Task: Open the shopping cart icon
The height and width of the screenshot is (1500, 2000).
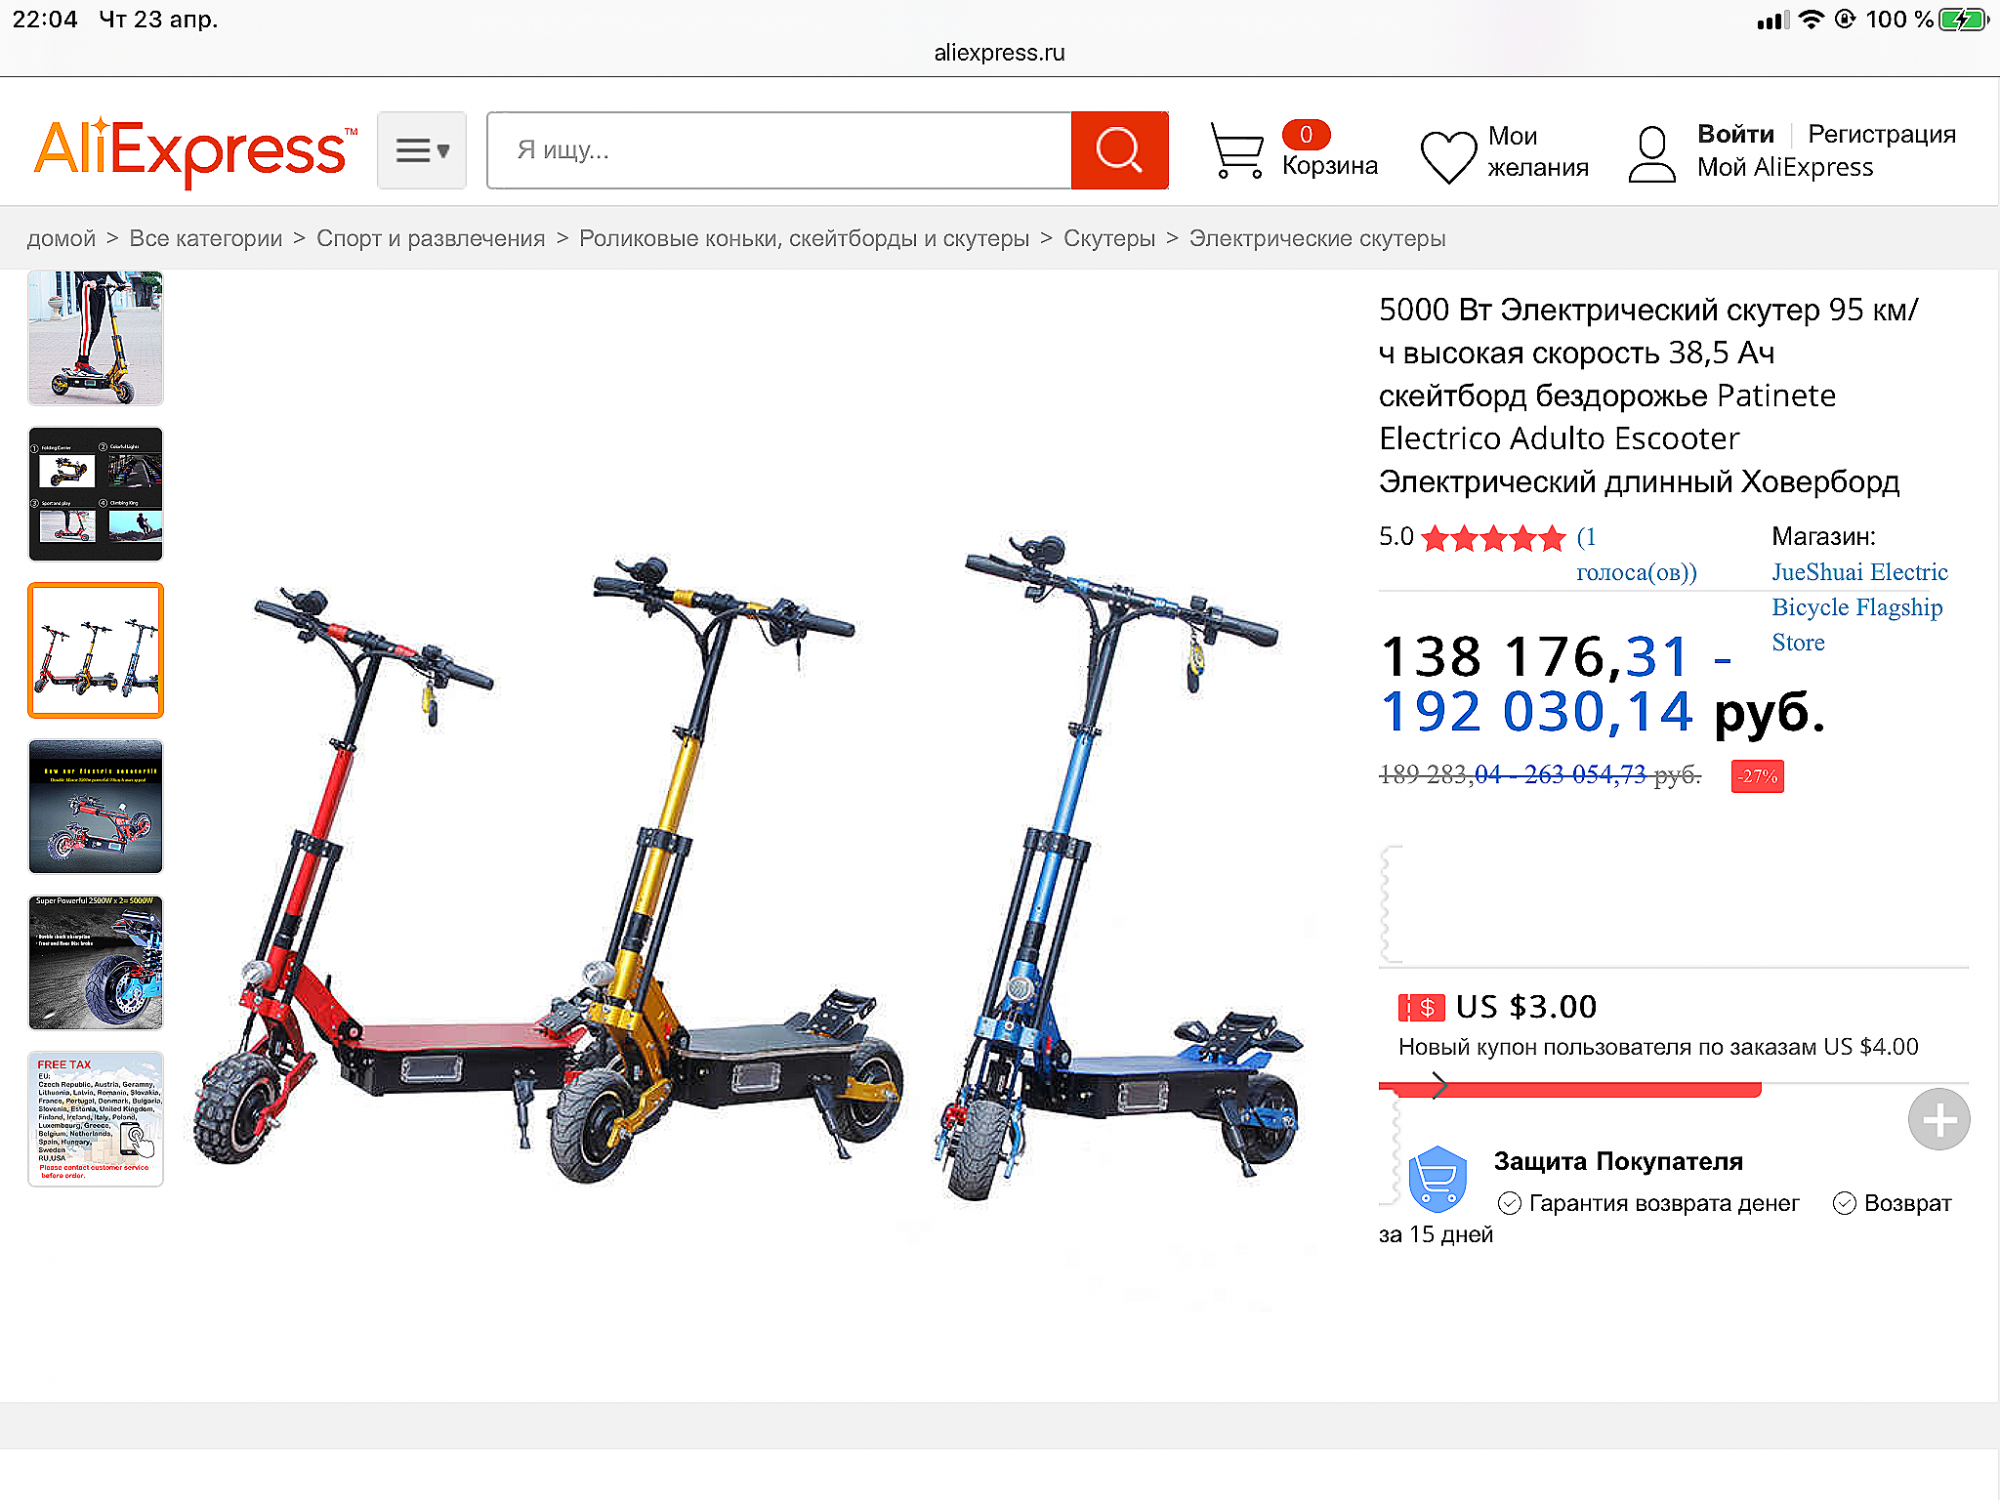Action: pyautogui.click(x=1237, y=150)
